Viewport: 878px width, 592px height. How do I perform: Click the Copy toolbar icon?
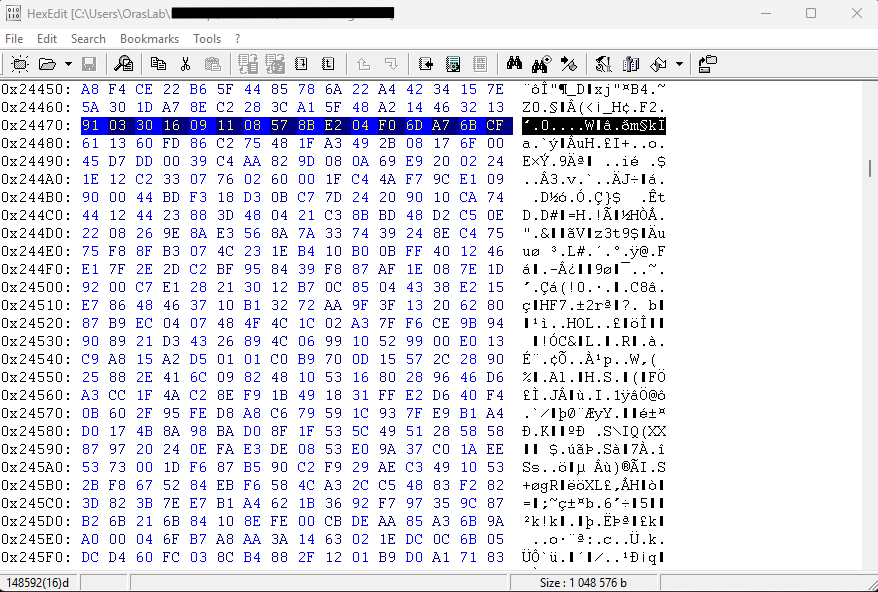(158, 64)
